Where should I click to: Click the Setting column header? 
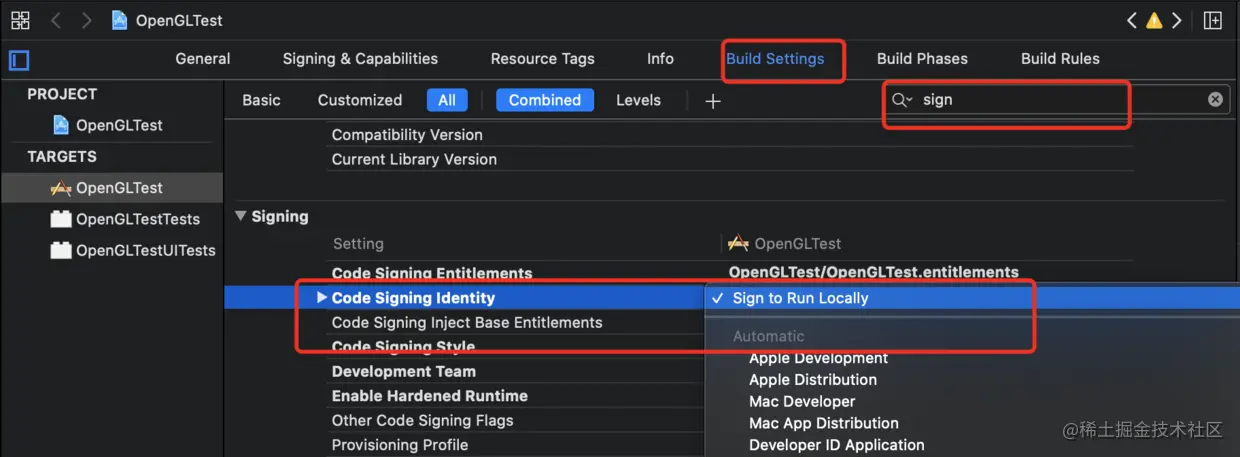(358, 243)
